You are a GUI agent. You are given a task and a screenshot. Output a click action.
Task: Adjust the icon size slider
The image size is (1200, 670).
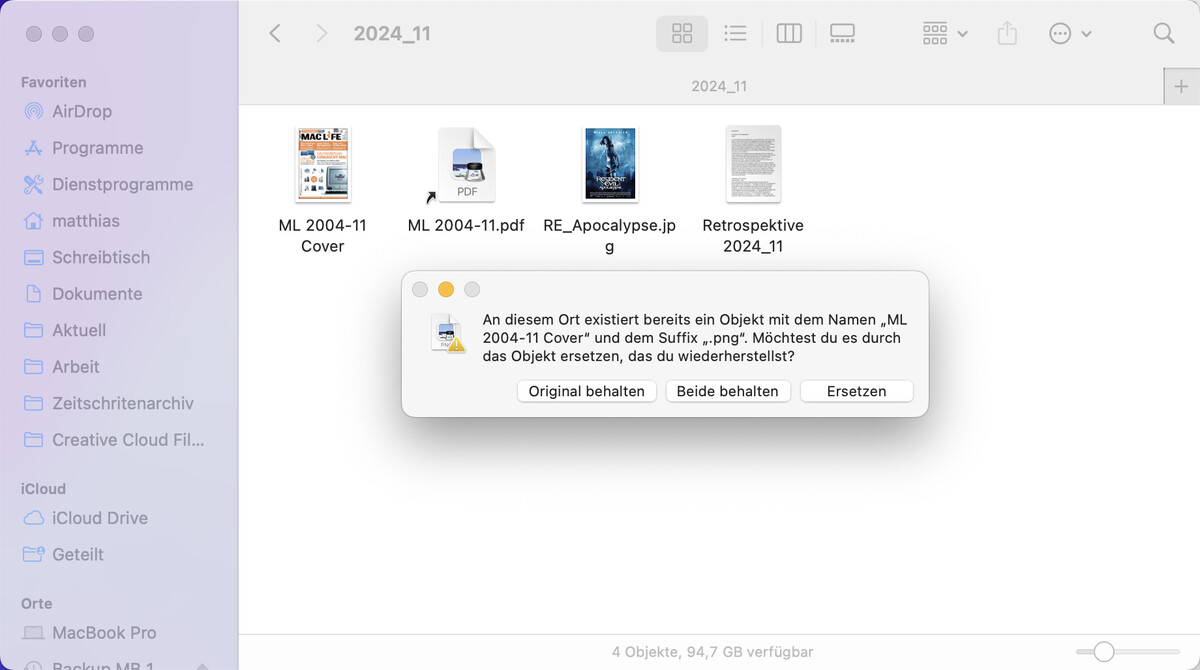[1105, 649]
